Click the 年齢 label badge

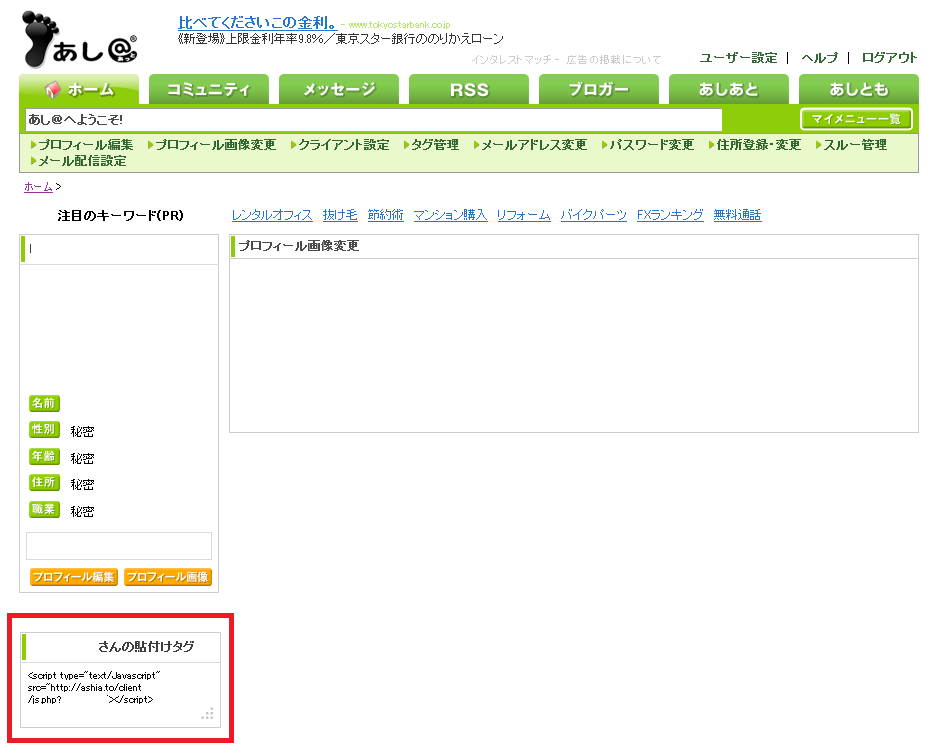coord(44,457)
